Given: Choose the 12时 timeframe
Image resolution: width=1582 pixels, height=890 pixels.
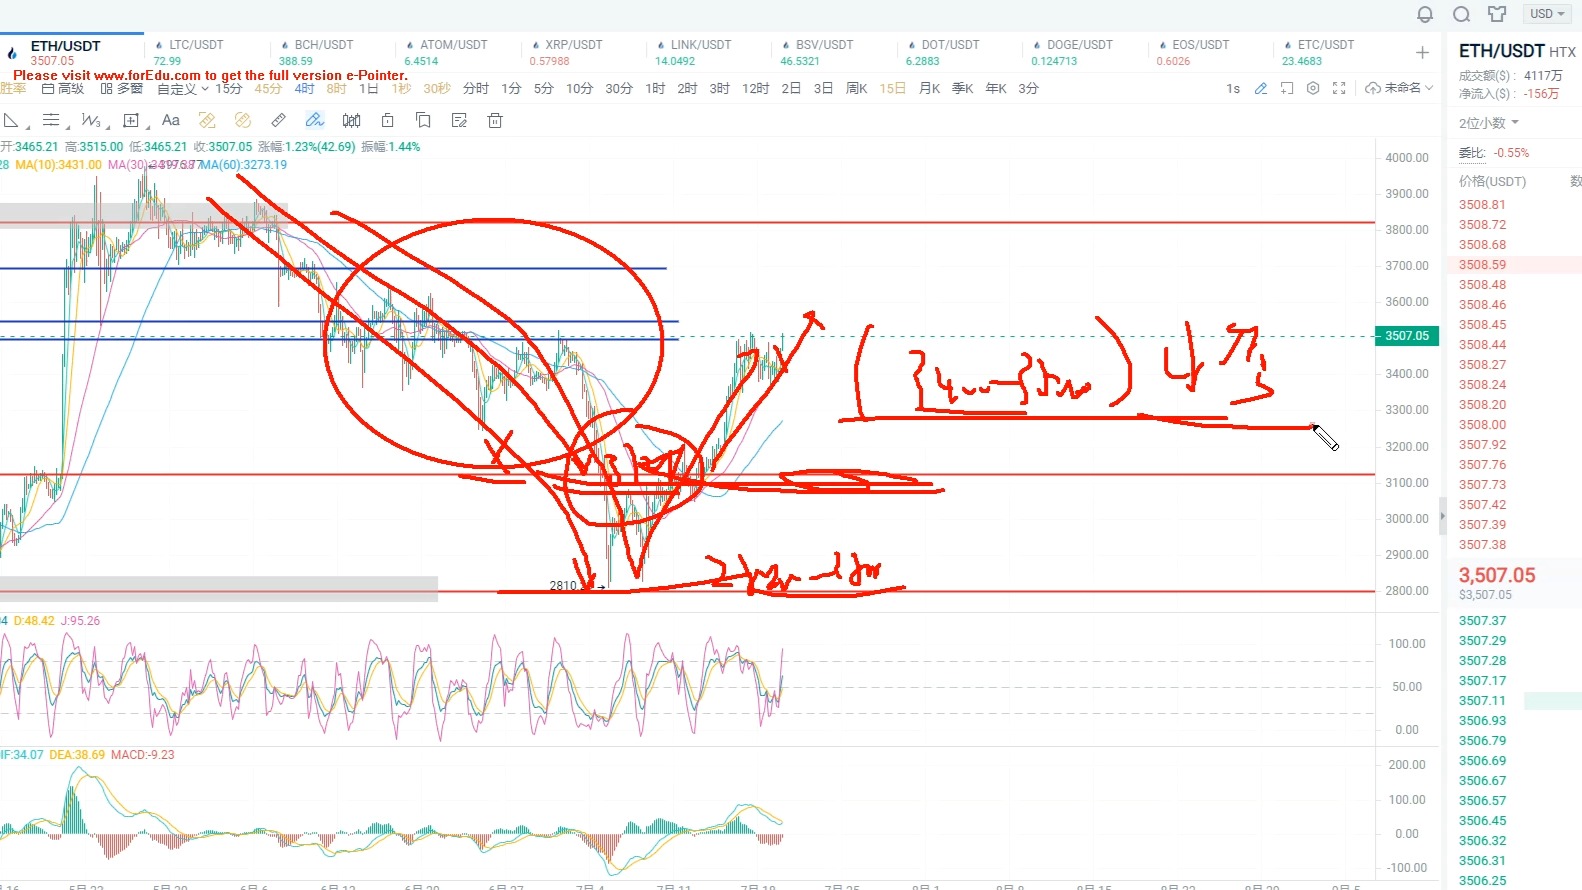Looking at the screenshot, I should [x=756, y=89].
